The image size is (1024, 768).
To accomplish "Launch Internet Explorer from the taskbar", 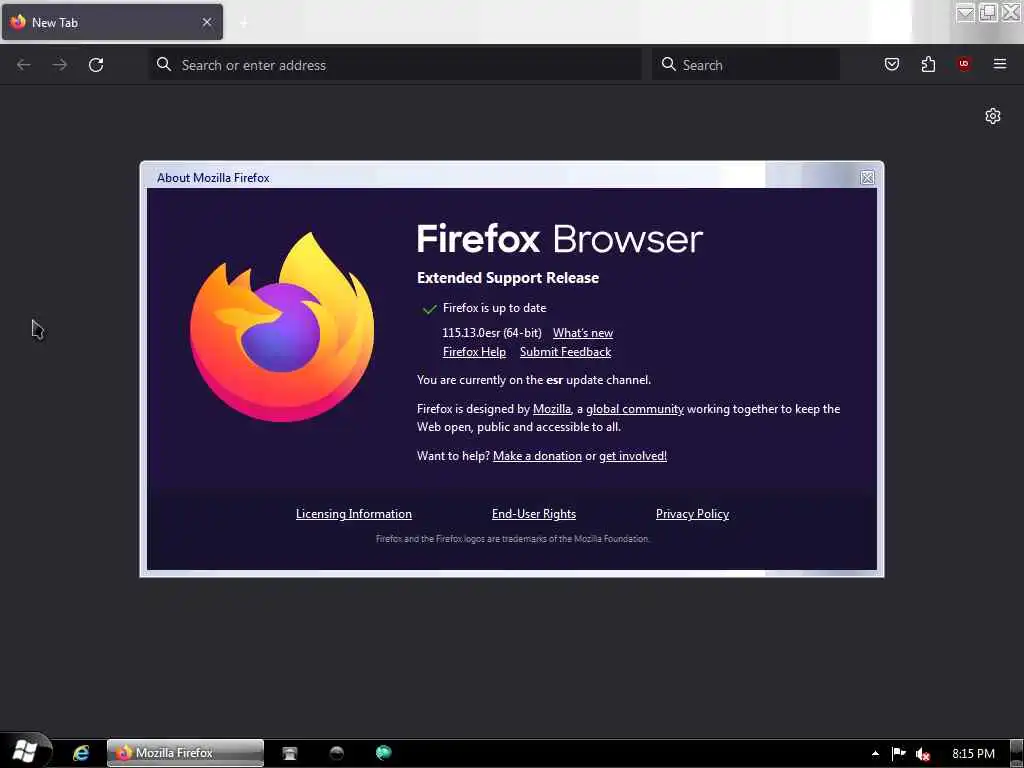I will coord(80,753).
